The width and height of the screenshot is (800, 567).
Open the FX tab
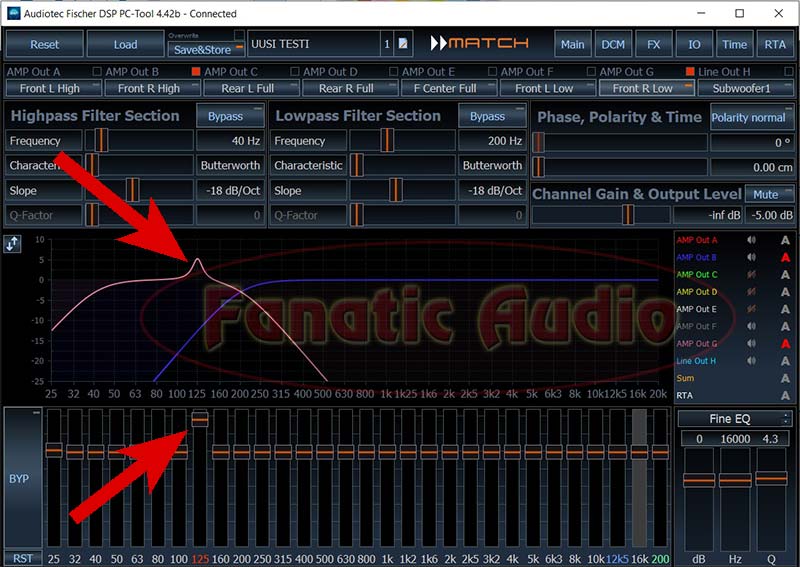tap(654, 44)
